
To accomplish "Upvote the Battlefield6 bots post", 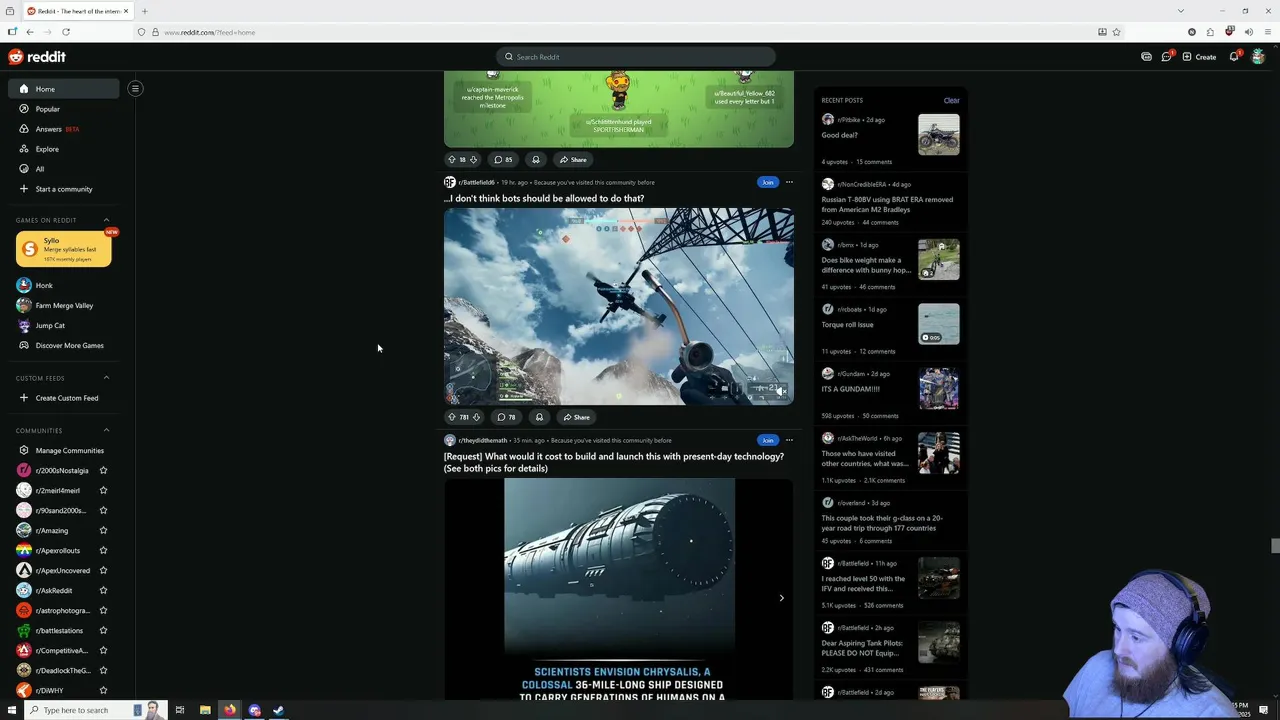I will (x=451, y=417).
